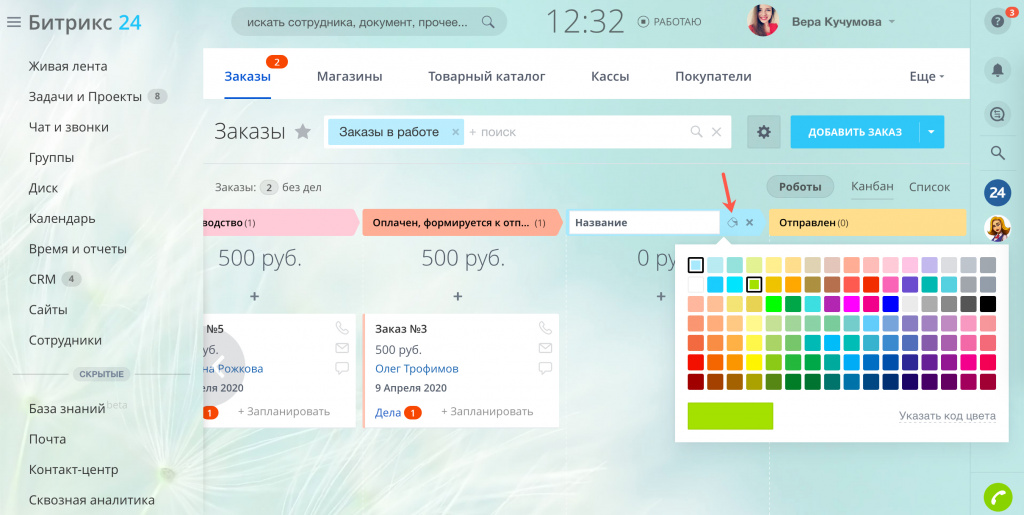This screenshot has height=515, width=1024.
Task: Open Сайты menu item
Action: click(48, 310)
